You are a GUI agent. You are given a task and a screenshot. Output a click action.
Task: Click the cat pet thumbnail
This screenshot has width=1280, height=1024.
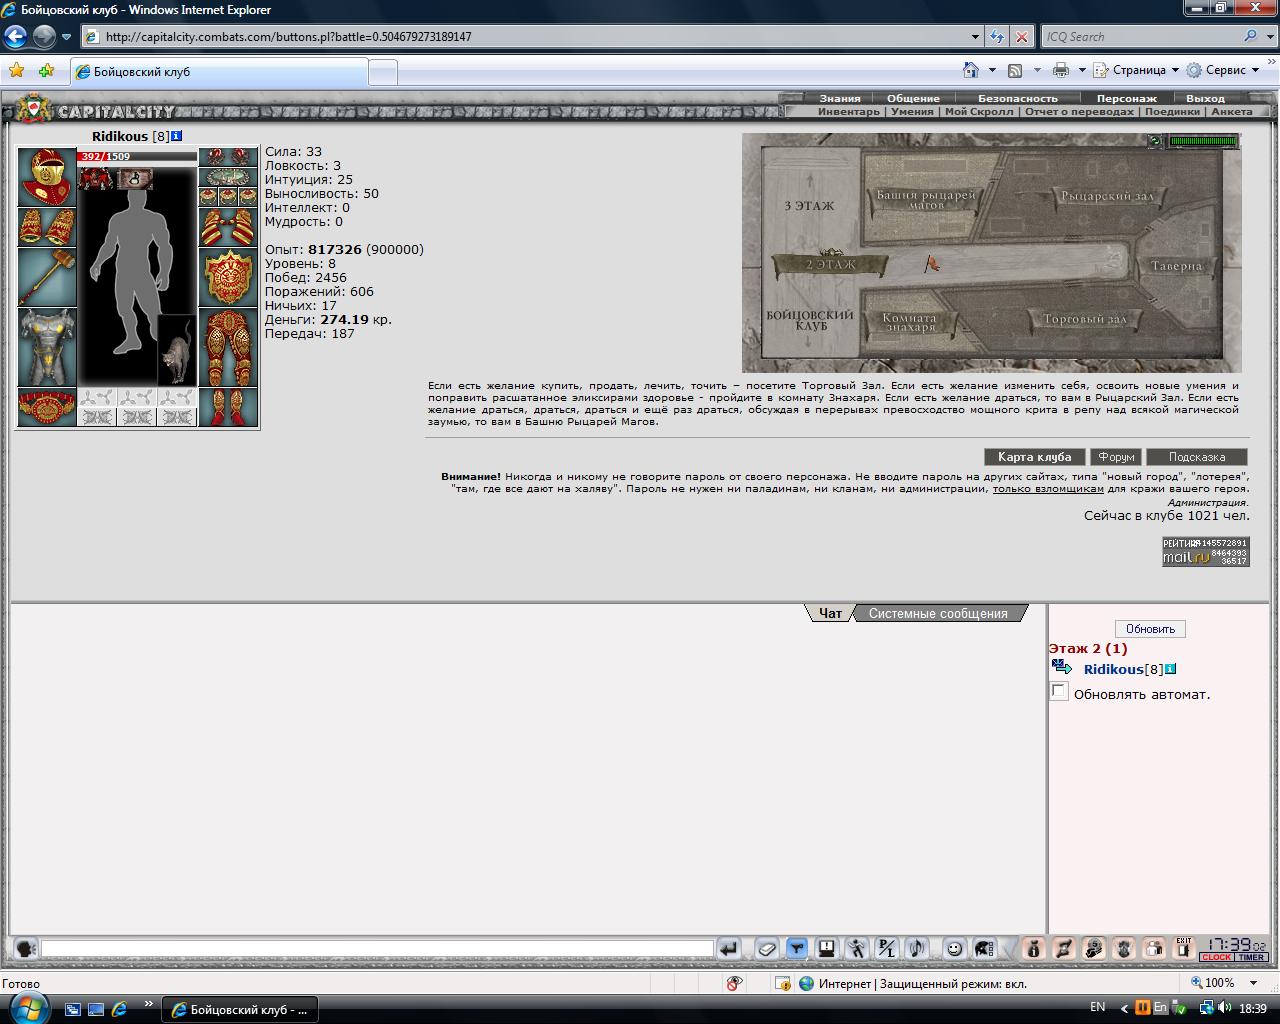177,350
